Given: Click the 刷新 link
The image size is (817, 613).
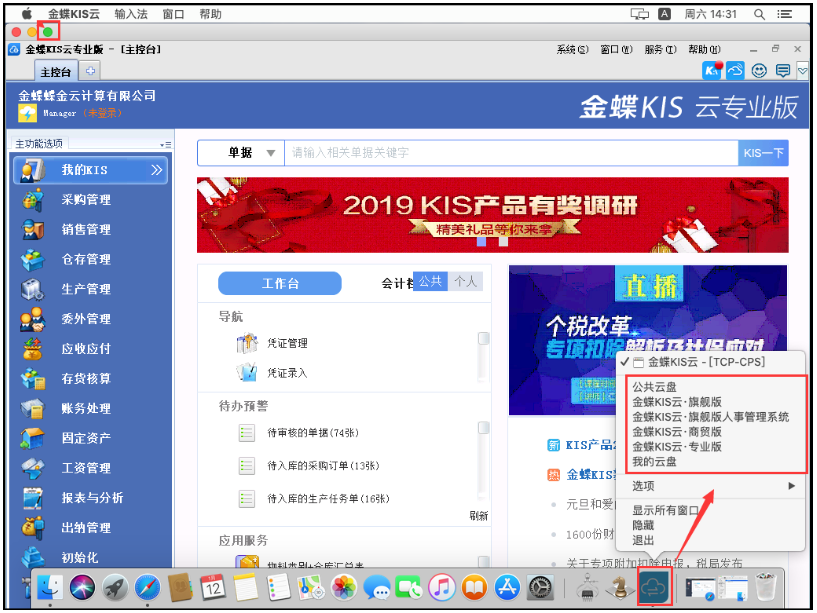Looking at the screenshot, I should (x=479, y=516).
